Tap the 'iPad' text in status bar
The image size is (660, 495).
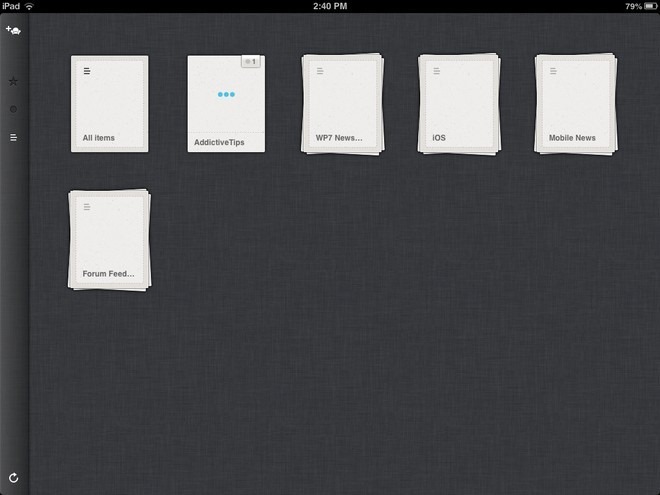pyautogui.click(x=11, y=6)
